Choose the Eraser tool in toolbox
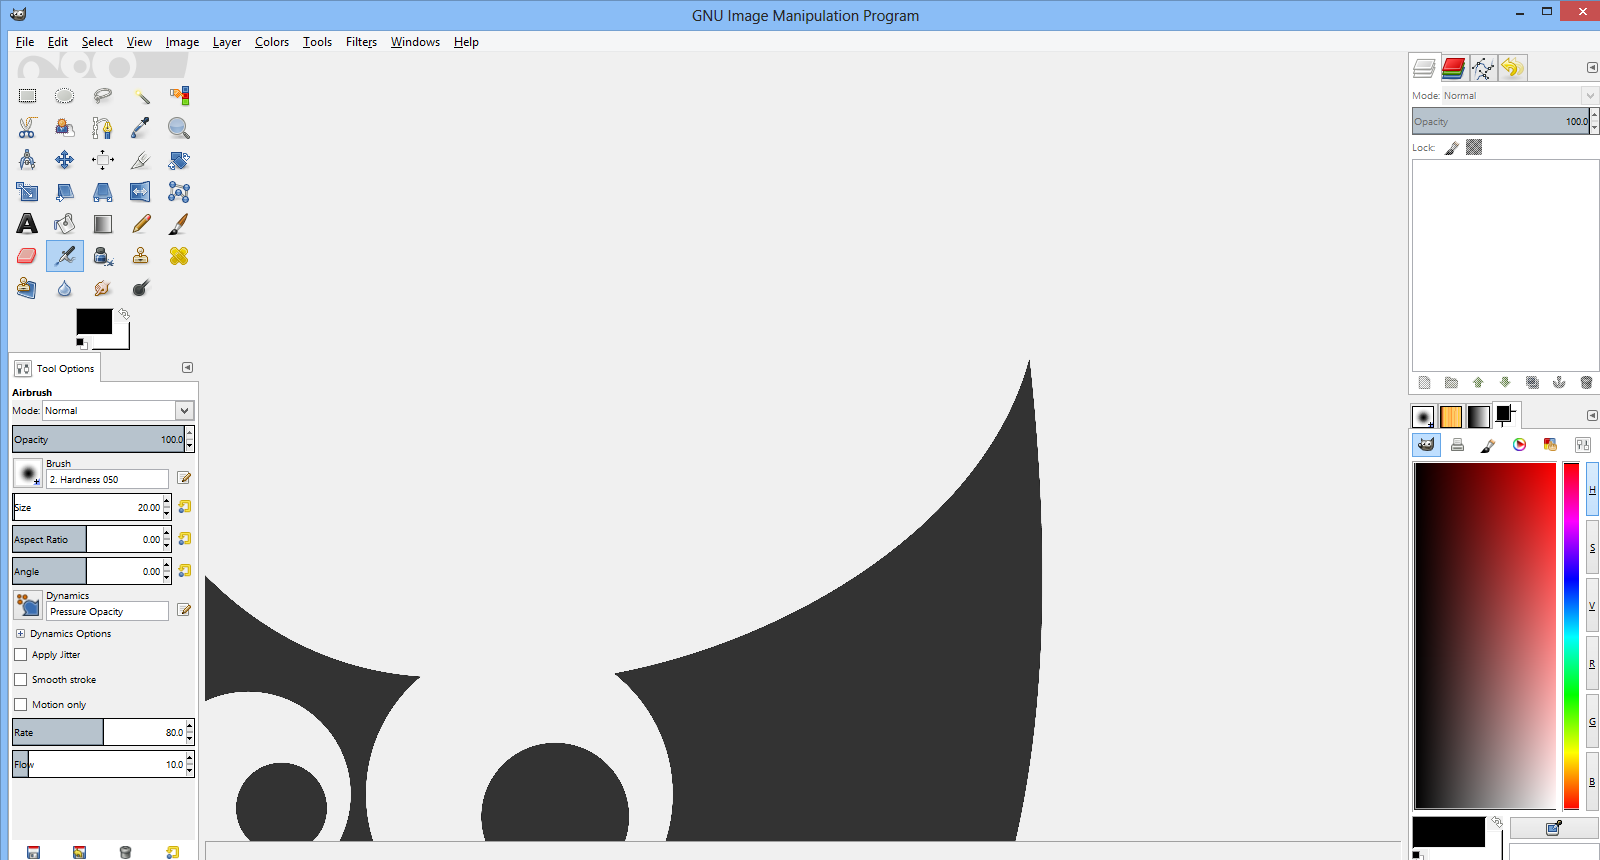This screenshot has height=860, width=1600. pyautogui.click(x=27, y=256)
